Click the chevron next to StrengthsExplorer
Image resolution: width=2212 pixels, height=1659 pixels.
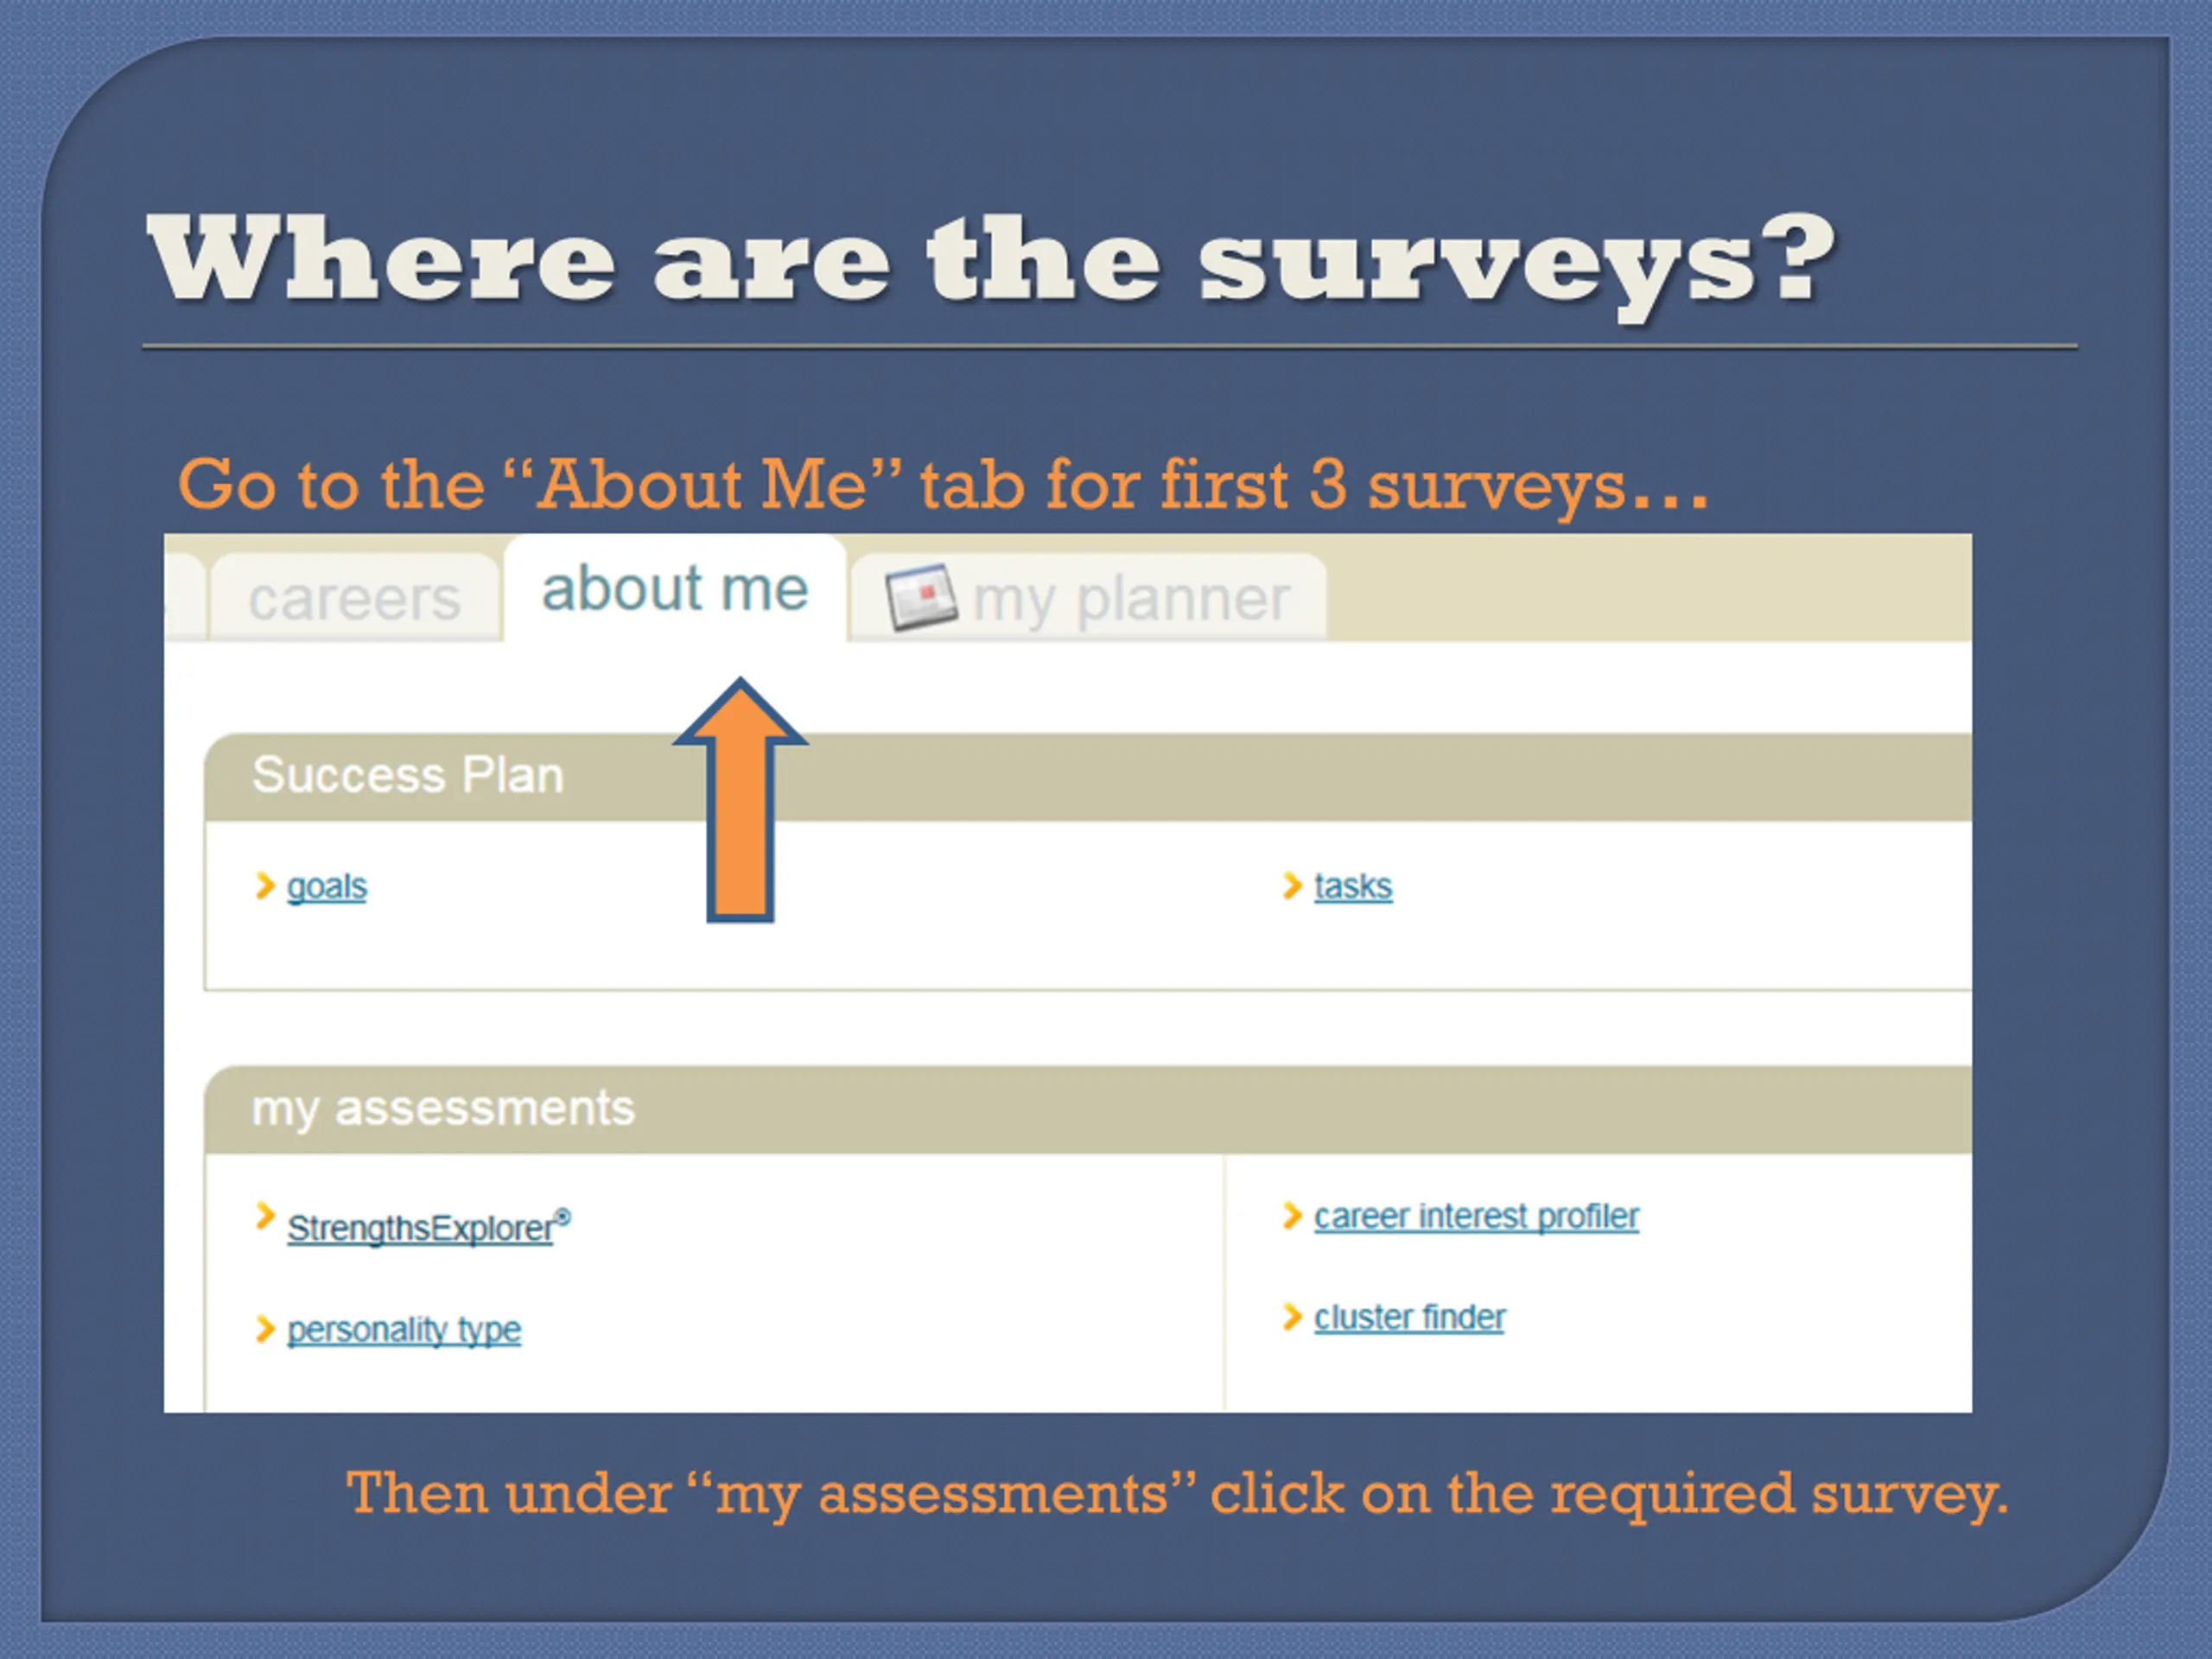[x=265, y=1216]
